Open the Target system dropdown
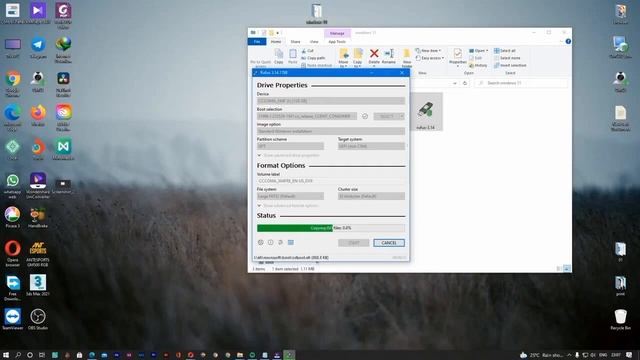This screenshot has height=360, width=640. tap(371, 146)
